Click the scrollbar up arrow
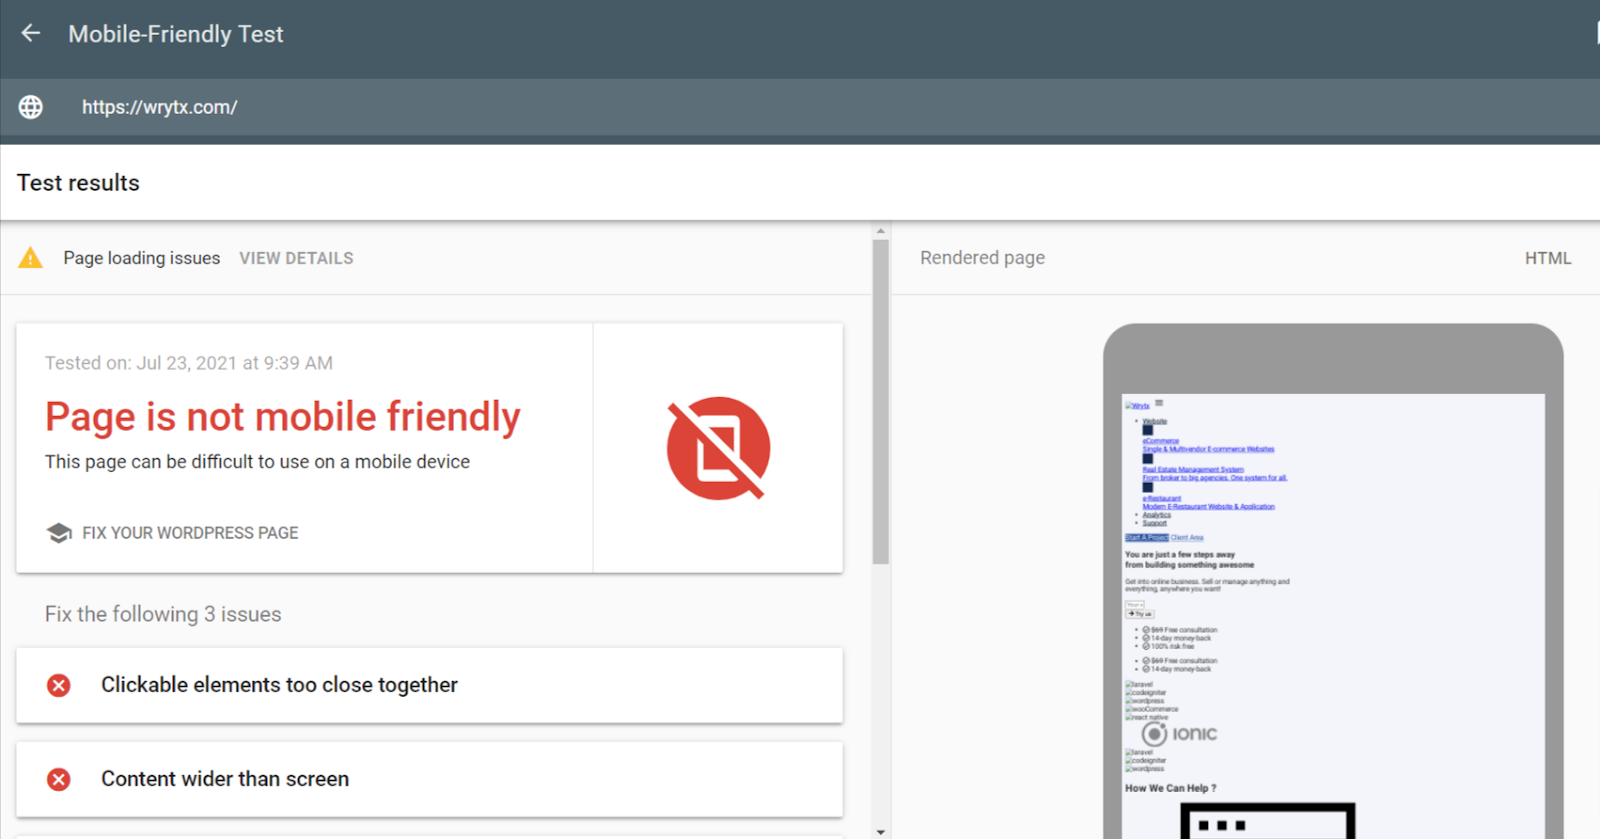 880,231
